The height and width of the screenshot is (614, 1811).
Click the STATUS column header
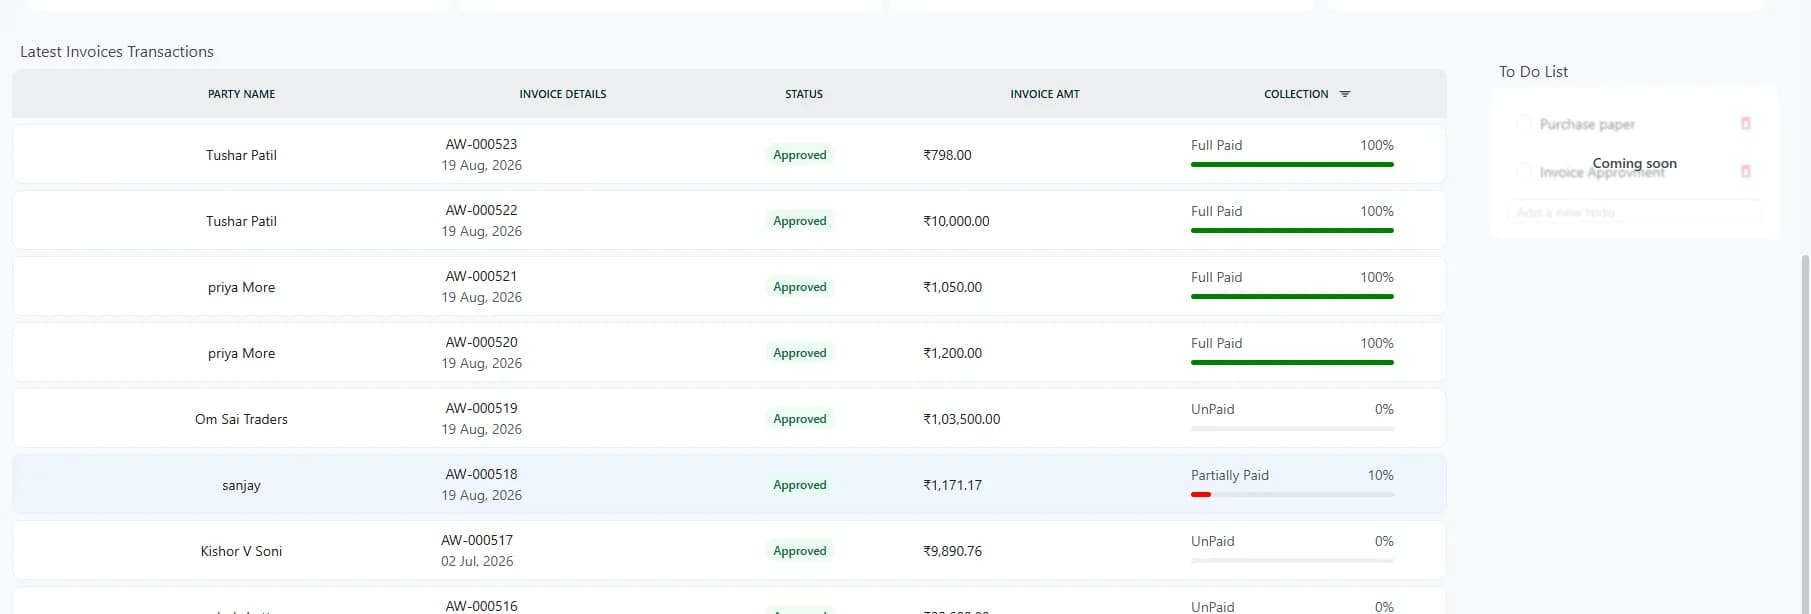(804, 94)
